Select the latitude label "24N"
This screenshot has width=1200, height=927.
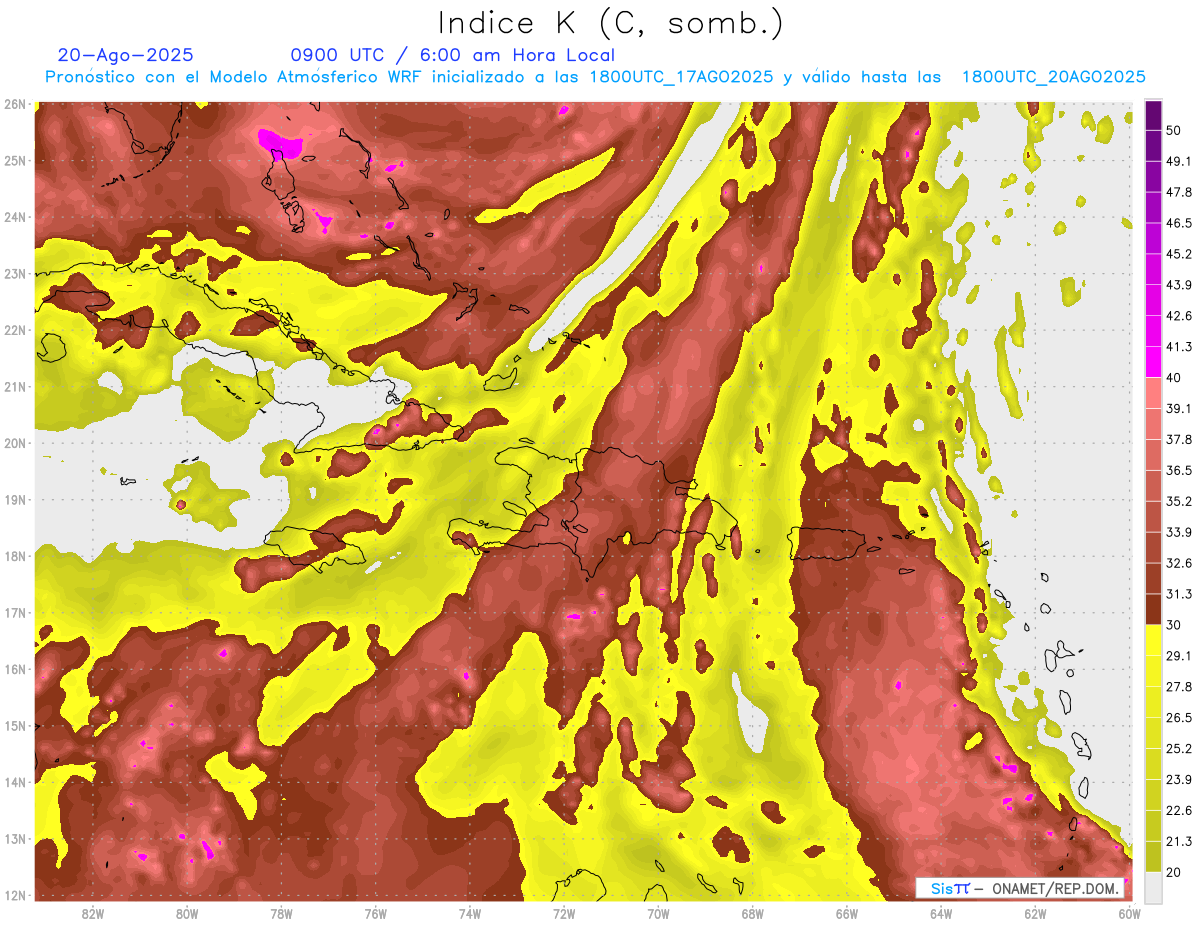[x=15, y=217]
